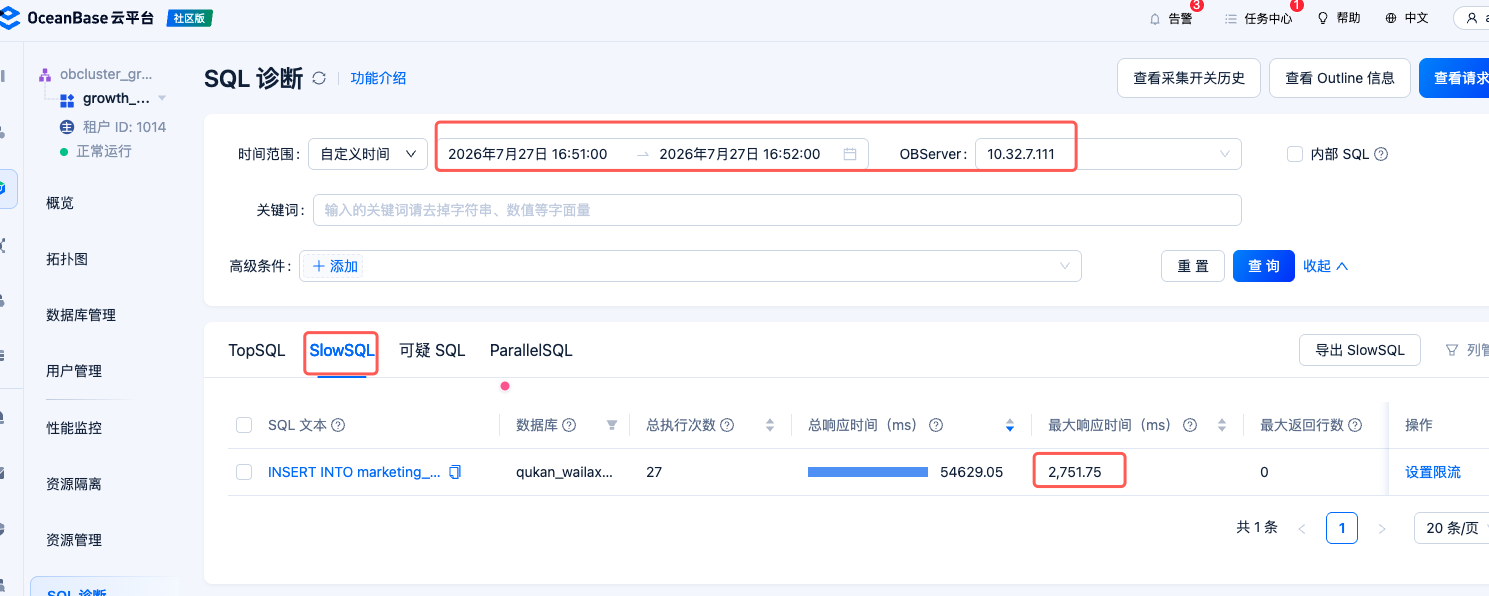Expand the 高级条件 dropdown
Viewport: 1489px width, 596px height.
tap(690, 266)
